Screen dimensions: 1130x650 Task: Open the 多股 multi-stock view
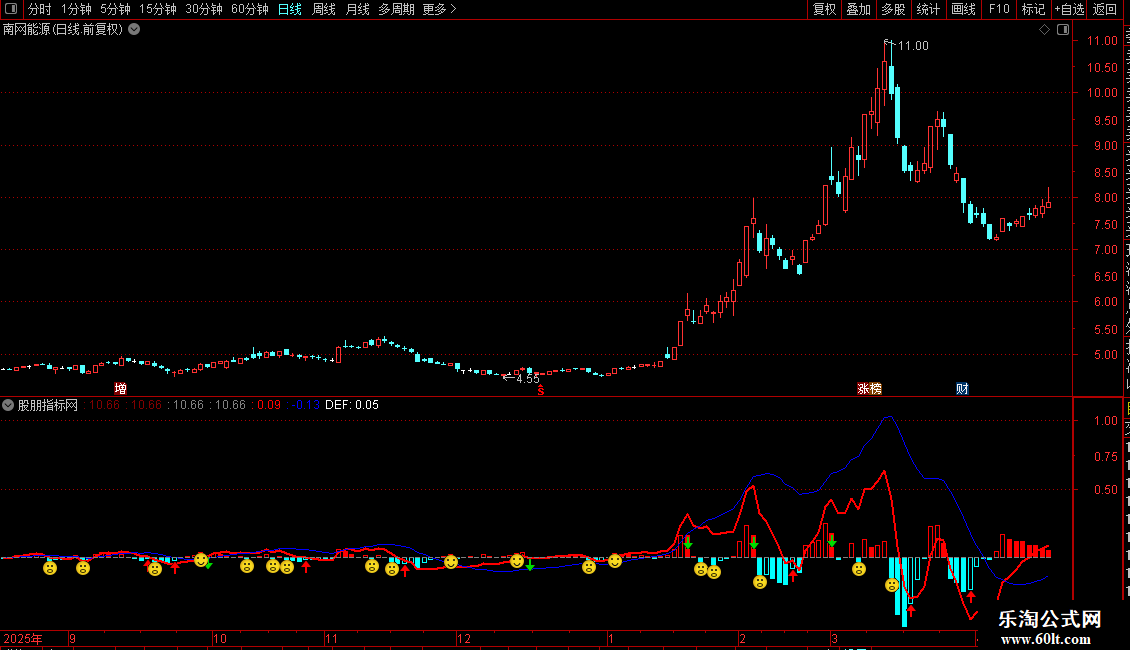click(x=893, y=9)
